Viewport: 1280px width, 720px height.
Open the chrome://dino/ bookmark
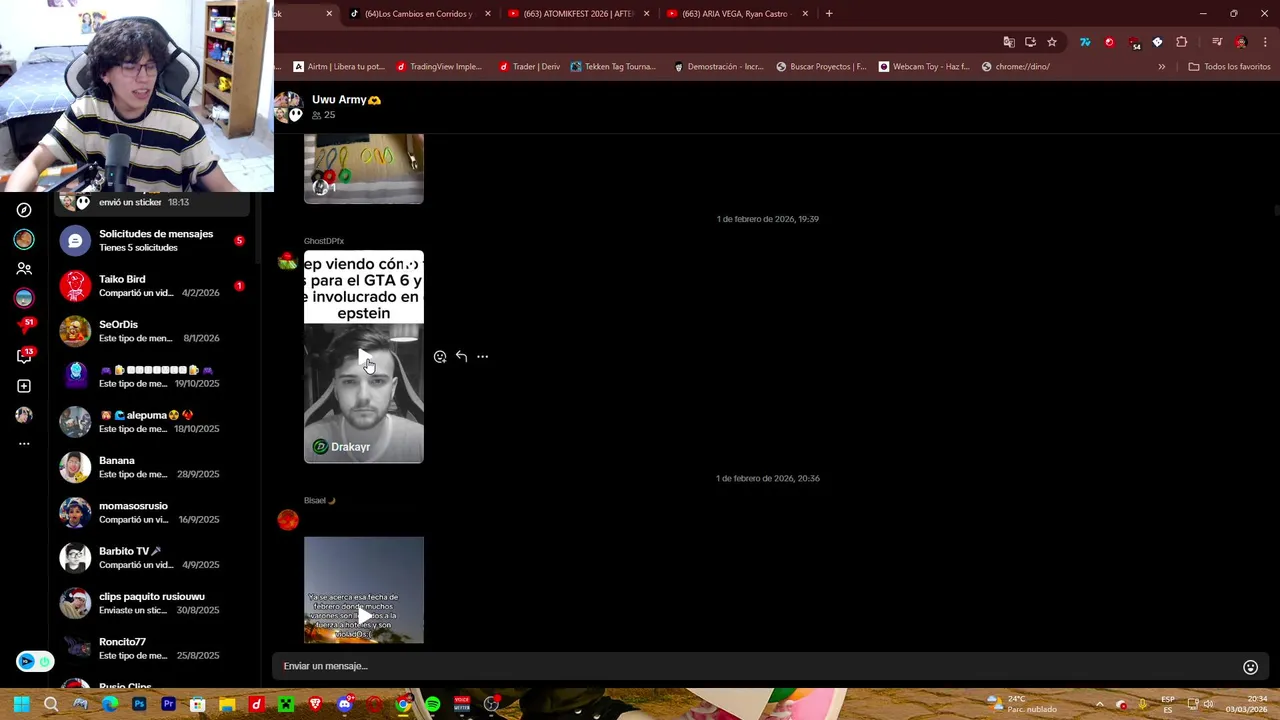click(x=1016, y=67)
